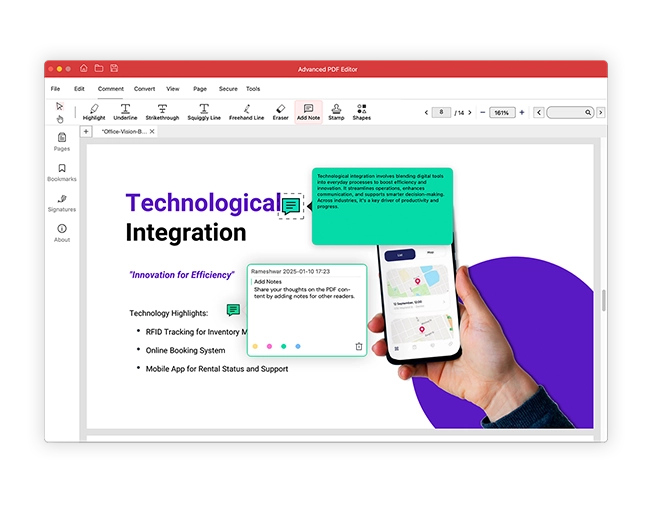Open the Pages sidebar panel
652x506 pixels.
[62, 142]
